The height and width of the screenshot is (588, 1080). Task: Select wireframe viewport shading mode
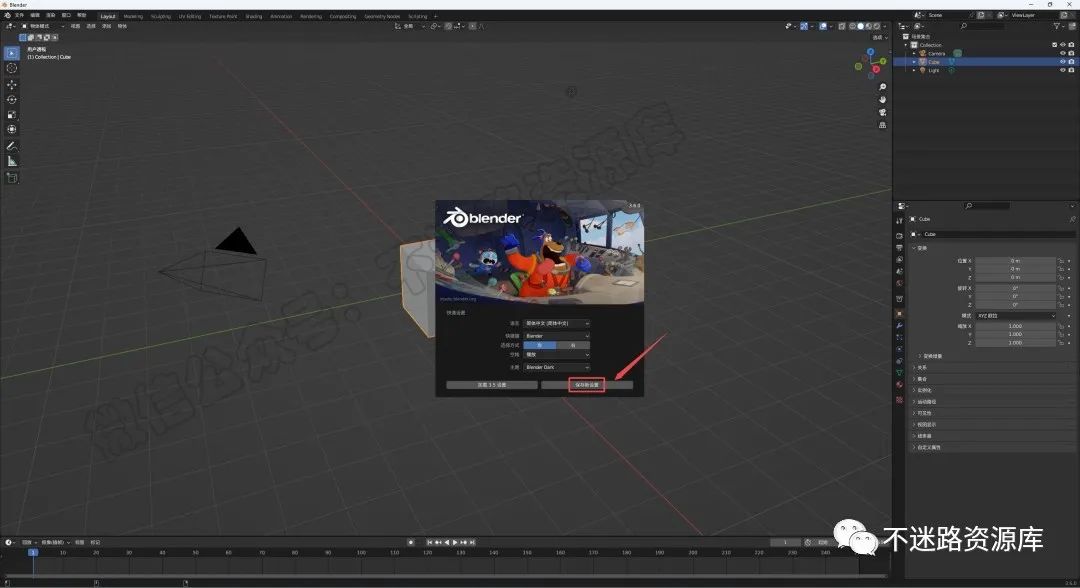[x=852, y=26]
